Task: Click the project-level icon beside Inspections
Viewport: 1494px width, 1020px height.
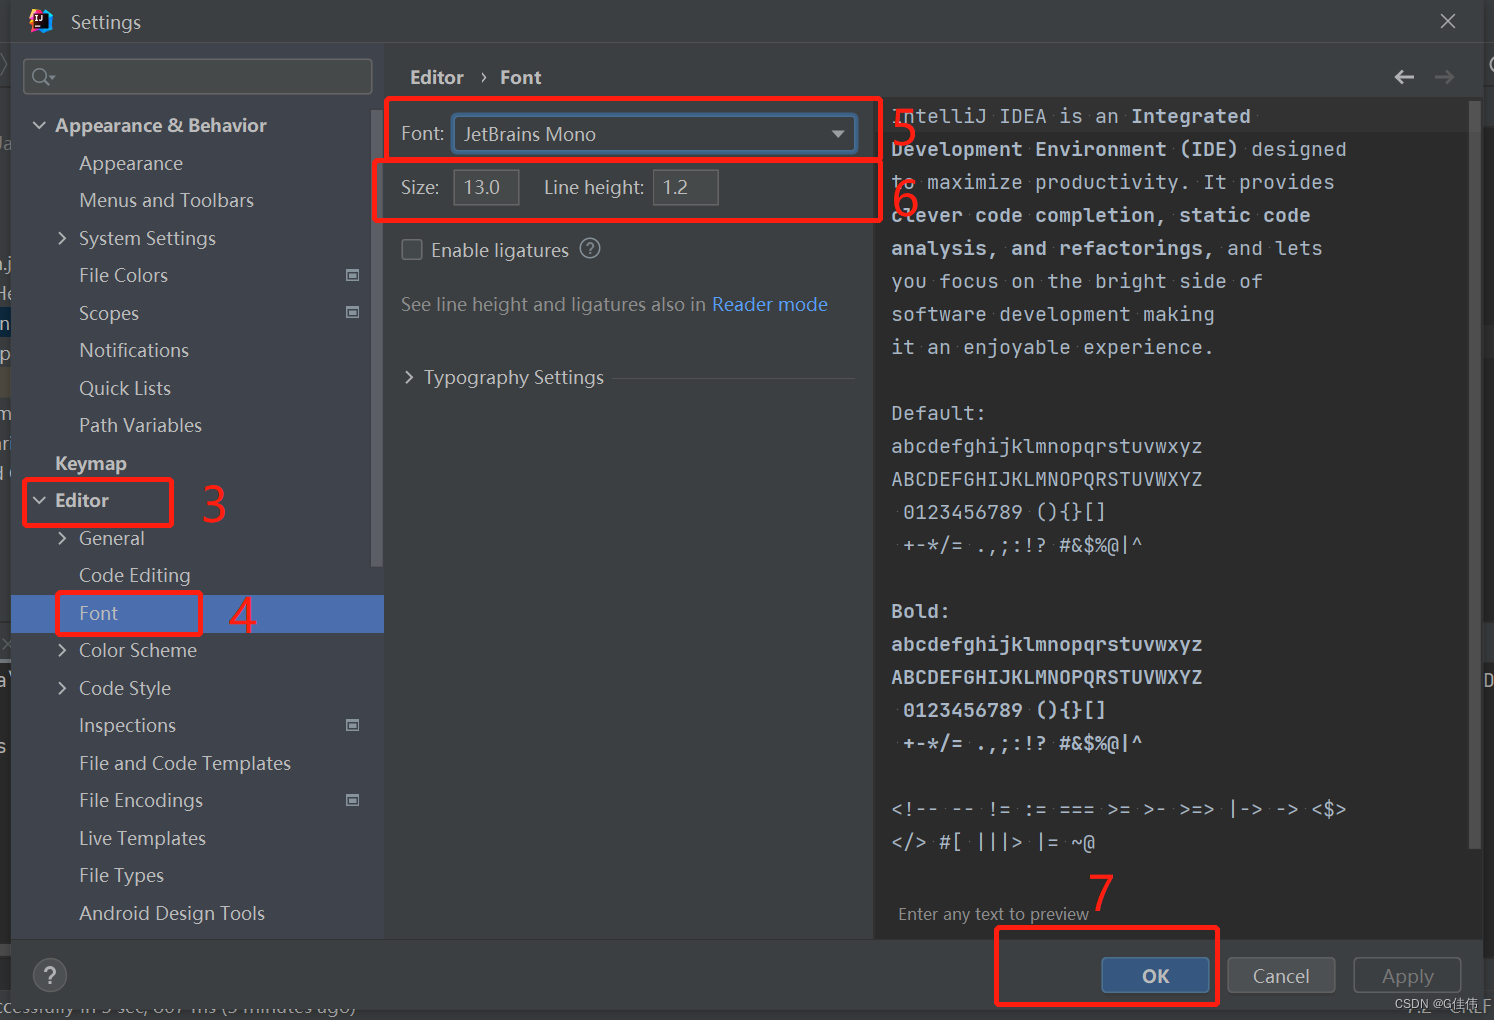Action: (x=352, y=725)
